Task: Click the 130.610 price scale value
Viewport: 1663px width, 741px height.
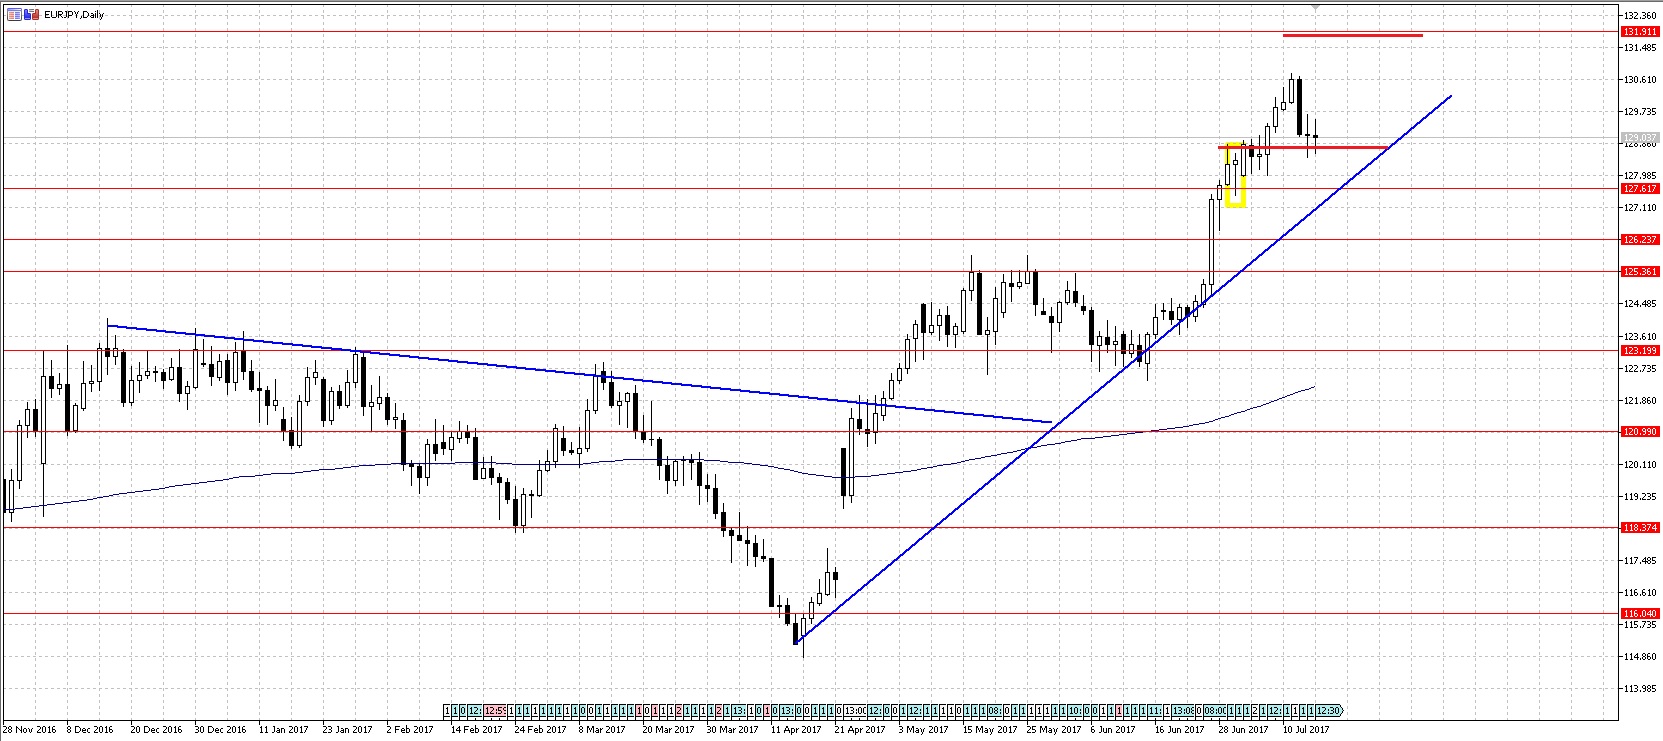Action: pos(1641,80)
